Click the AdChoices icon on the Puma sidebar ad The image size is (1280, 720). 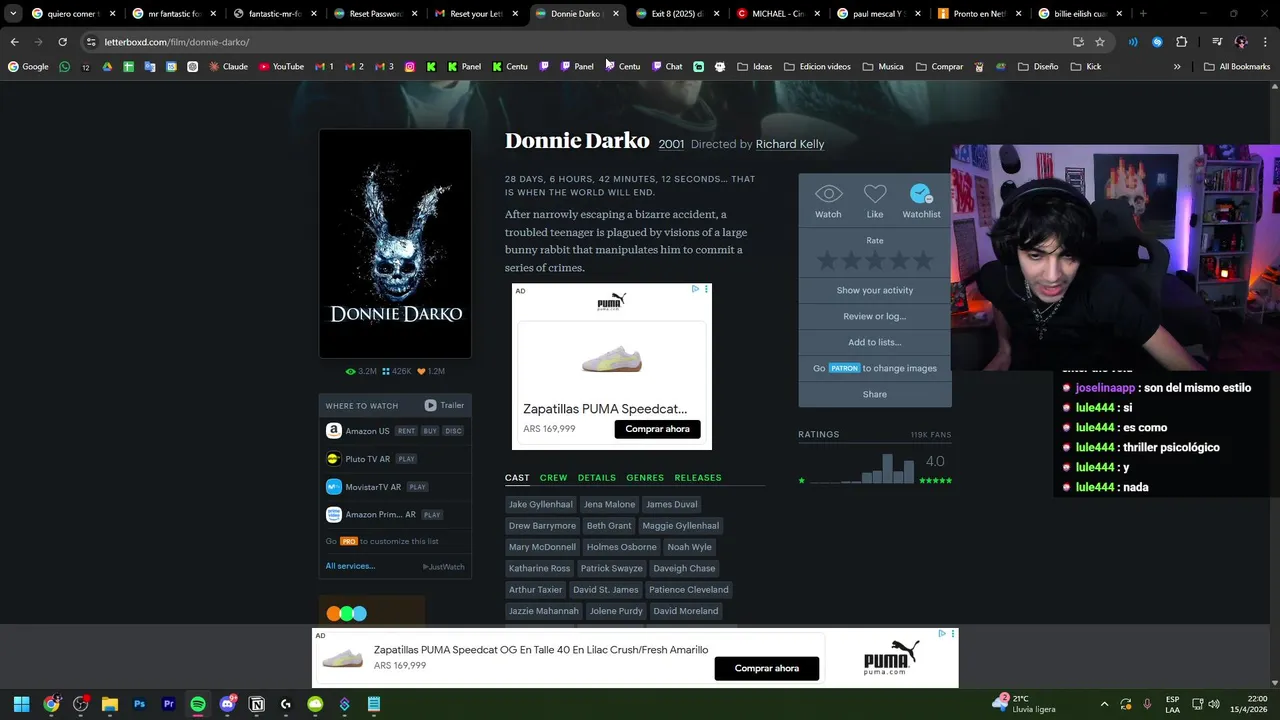point(696,289)
